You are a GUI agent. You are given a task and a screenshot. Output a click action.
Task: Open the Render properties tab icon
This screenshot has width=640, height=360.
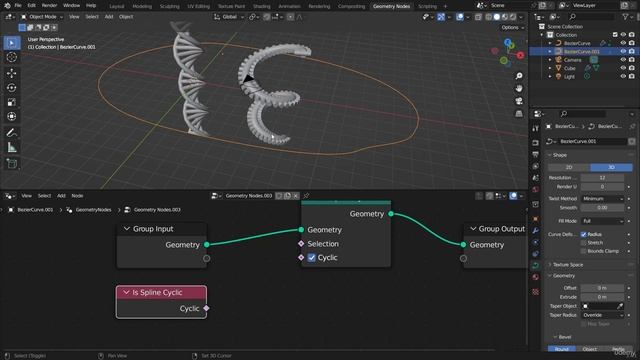pyautogui.click(x=536, y=142)
